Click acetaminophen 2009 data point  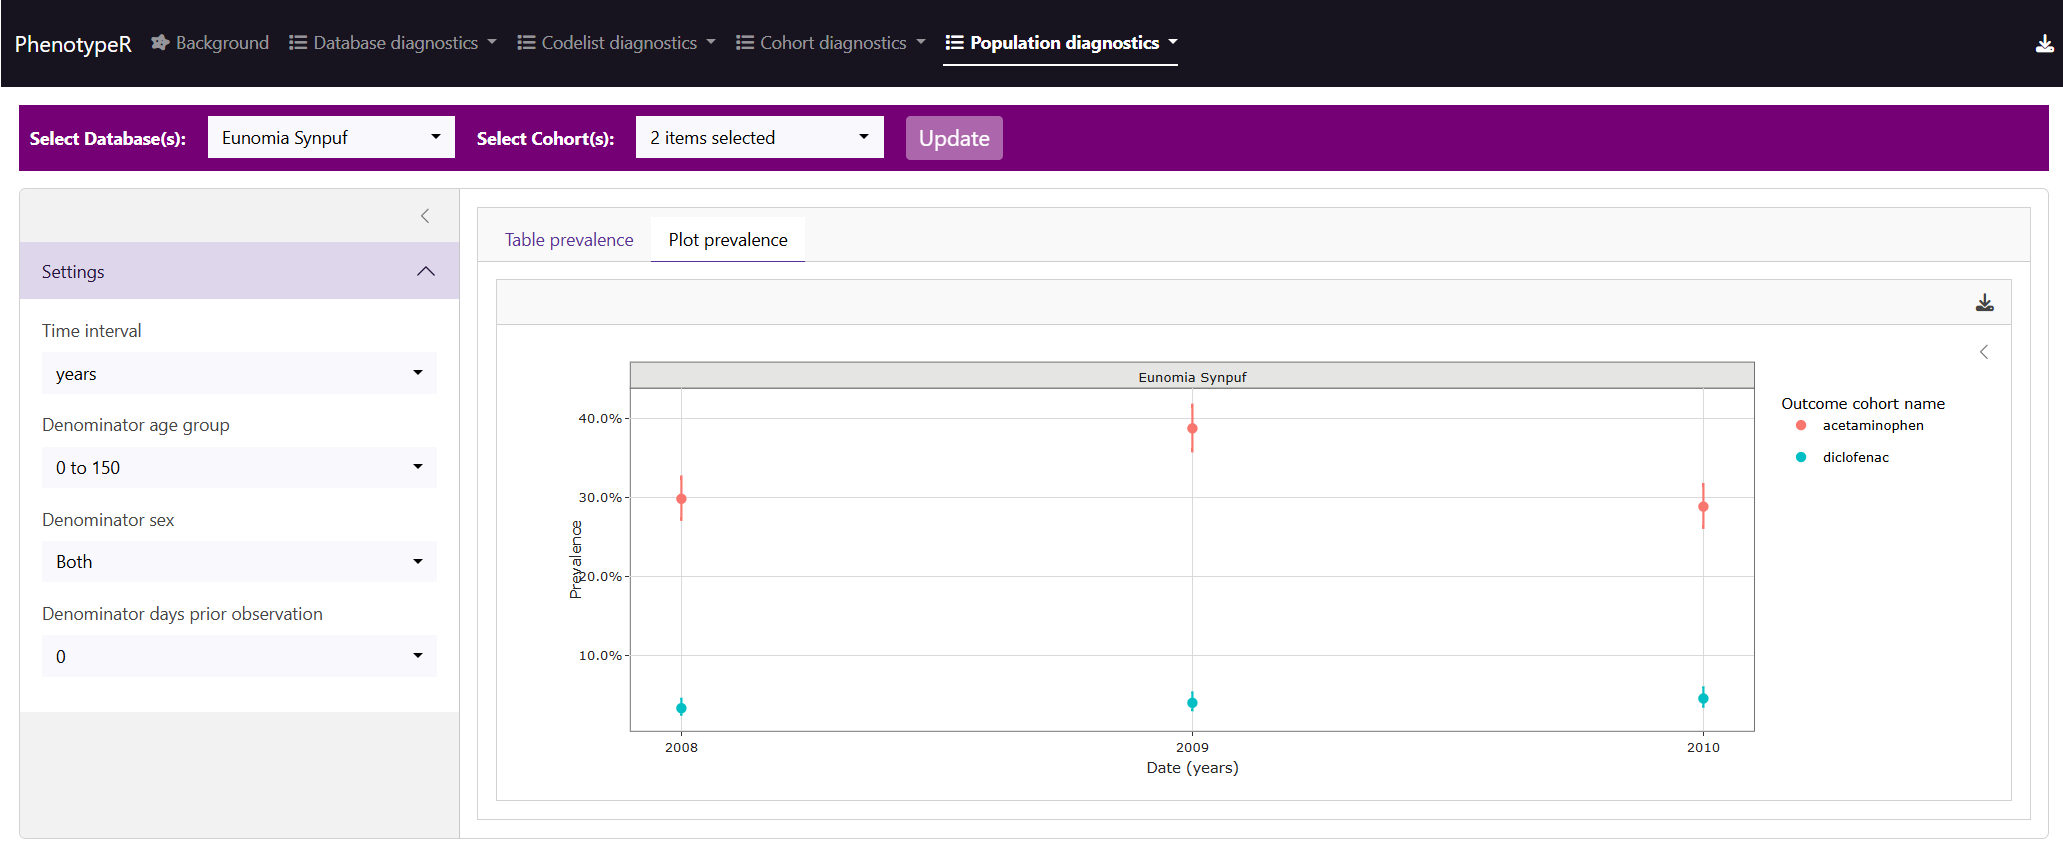pyautogui.click(x=1192, y=429)
